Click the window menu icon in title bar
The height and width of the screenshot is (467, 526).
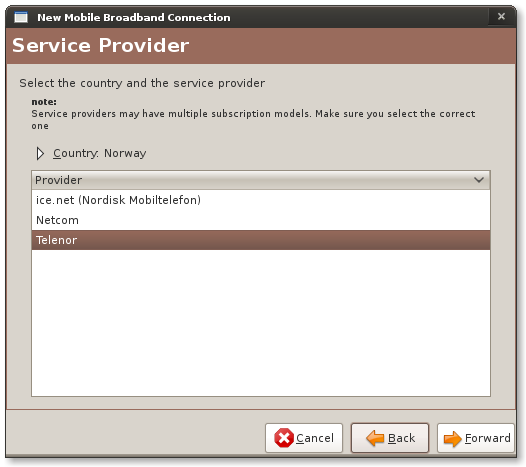coord(21,17)
